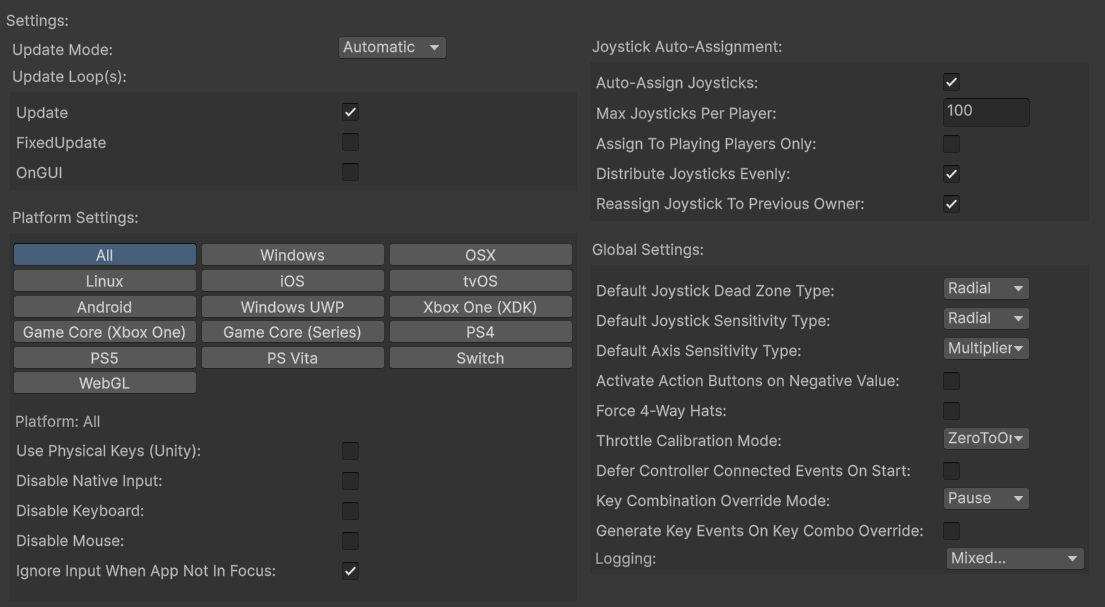Viewport: 1105px width, 607px height.
Task: Open the Update Mode dropdown
Action: pos(392,47)
